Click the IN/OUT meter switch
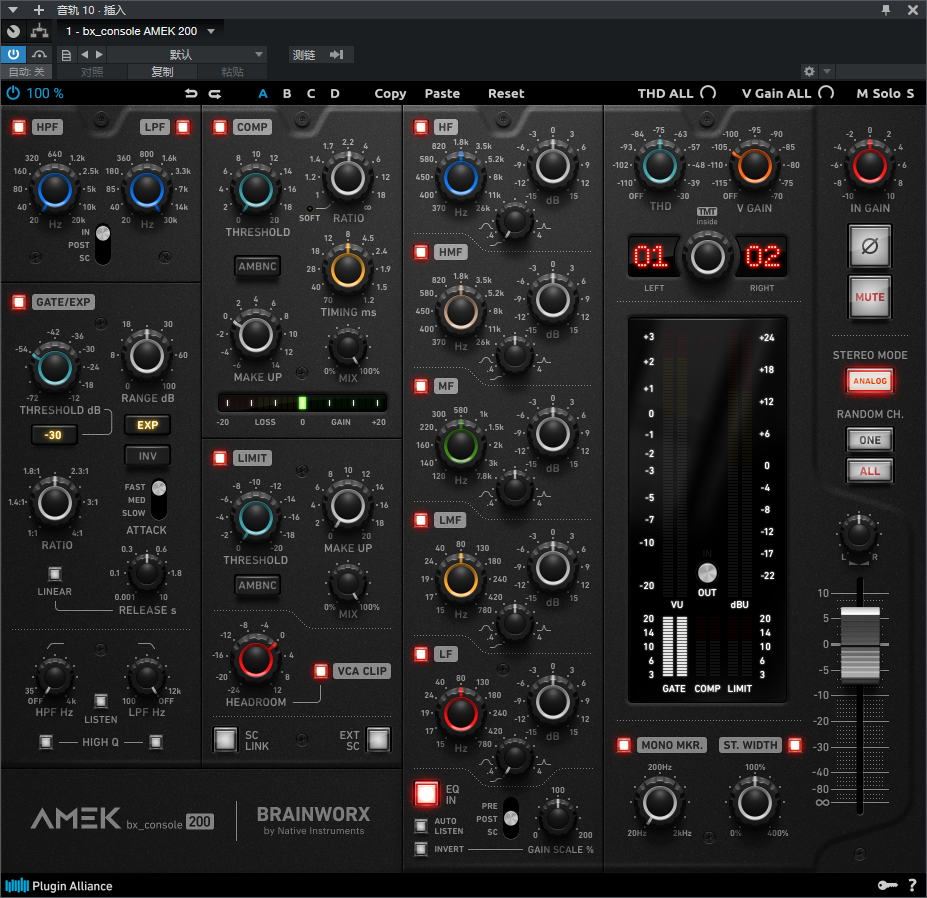This screenshot has height=898, width=927. [x=707, y=572]
